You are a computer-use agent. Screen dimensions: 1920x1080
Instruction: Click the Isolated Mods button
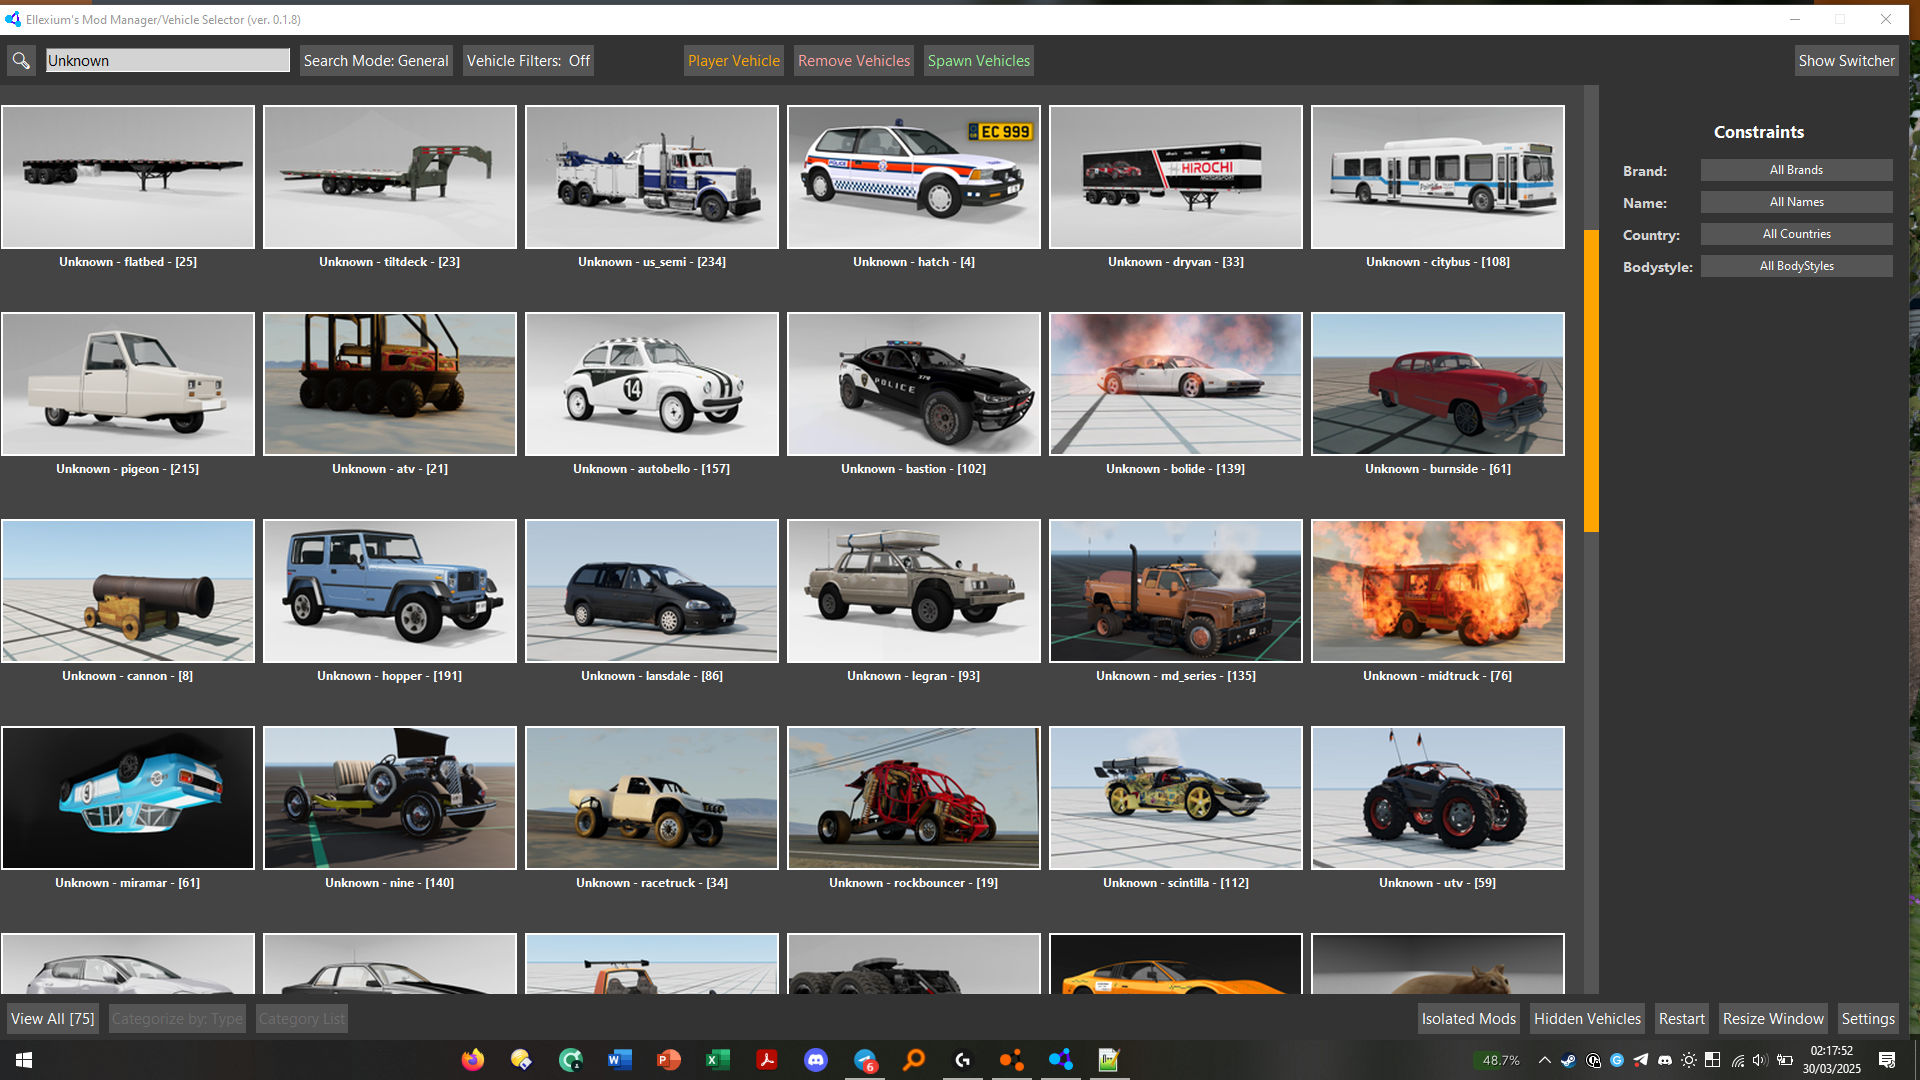pos(1468,1019)
